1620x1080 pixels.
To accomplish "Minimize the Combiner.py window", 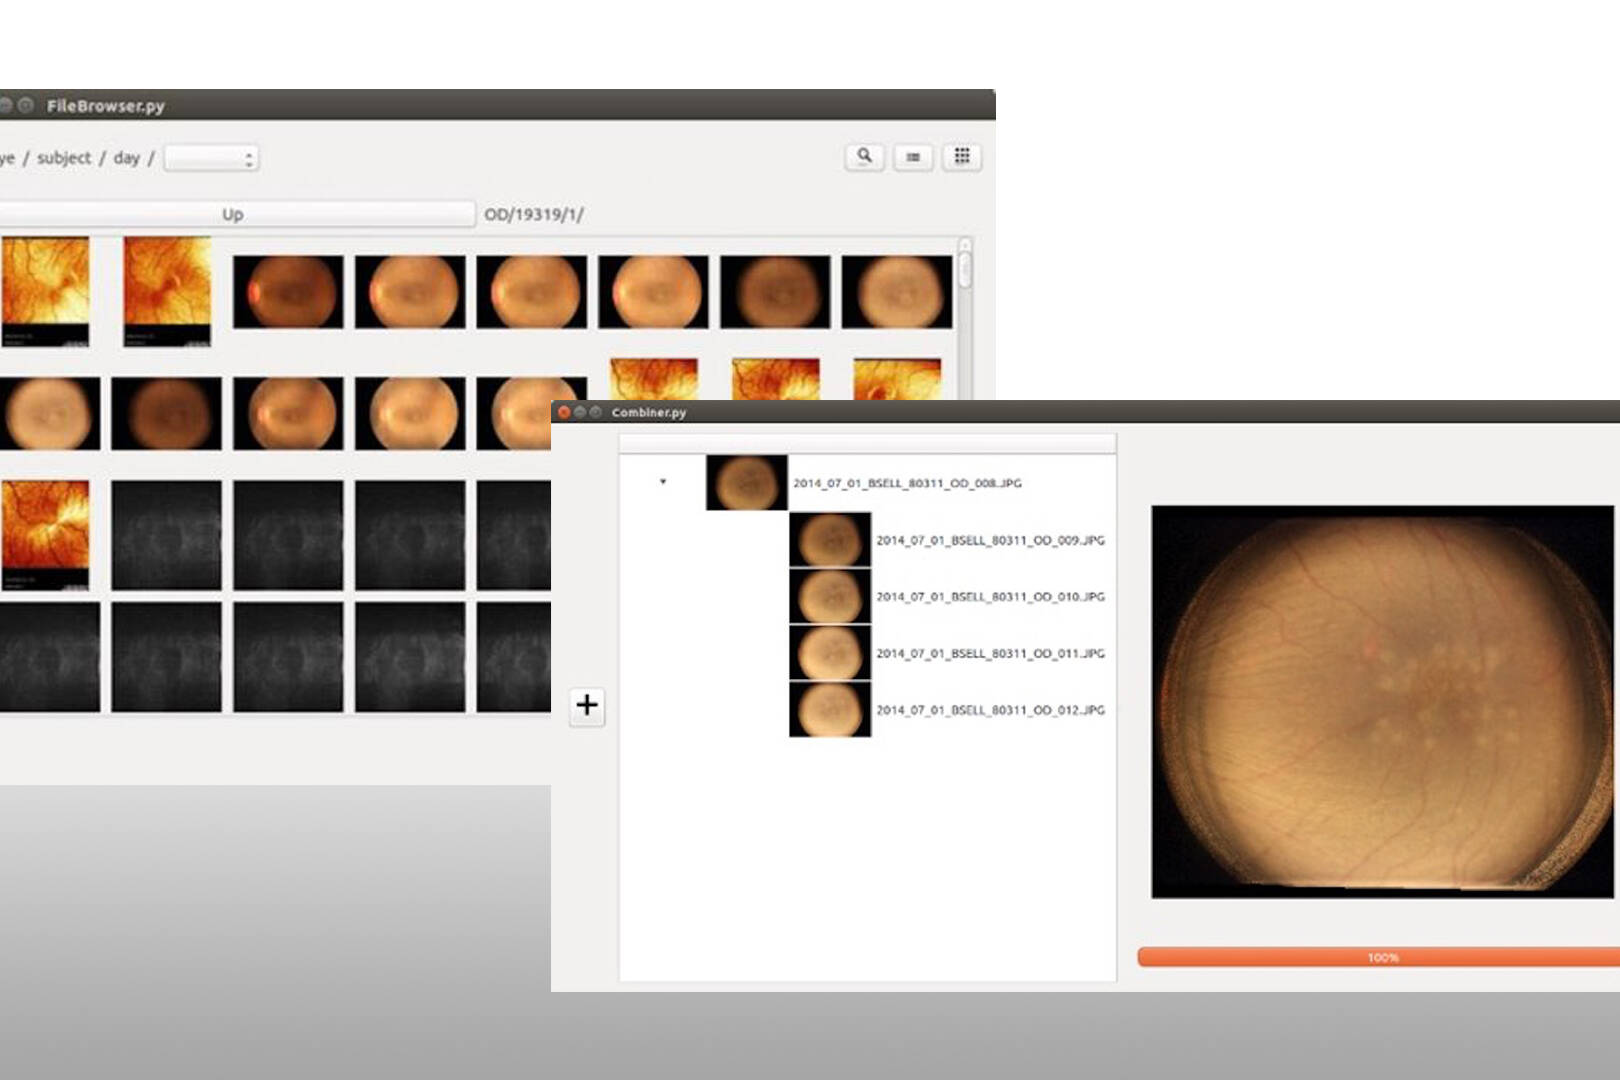I will 581,411.
